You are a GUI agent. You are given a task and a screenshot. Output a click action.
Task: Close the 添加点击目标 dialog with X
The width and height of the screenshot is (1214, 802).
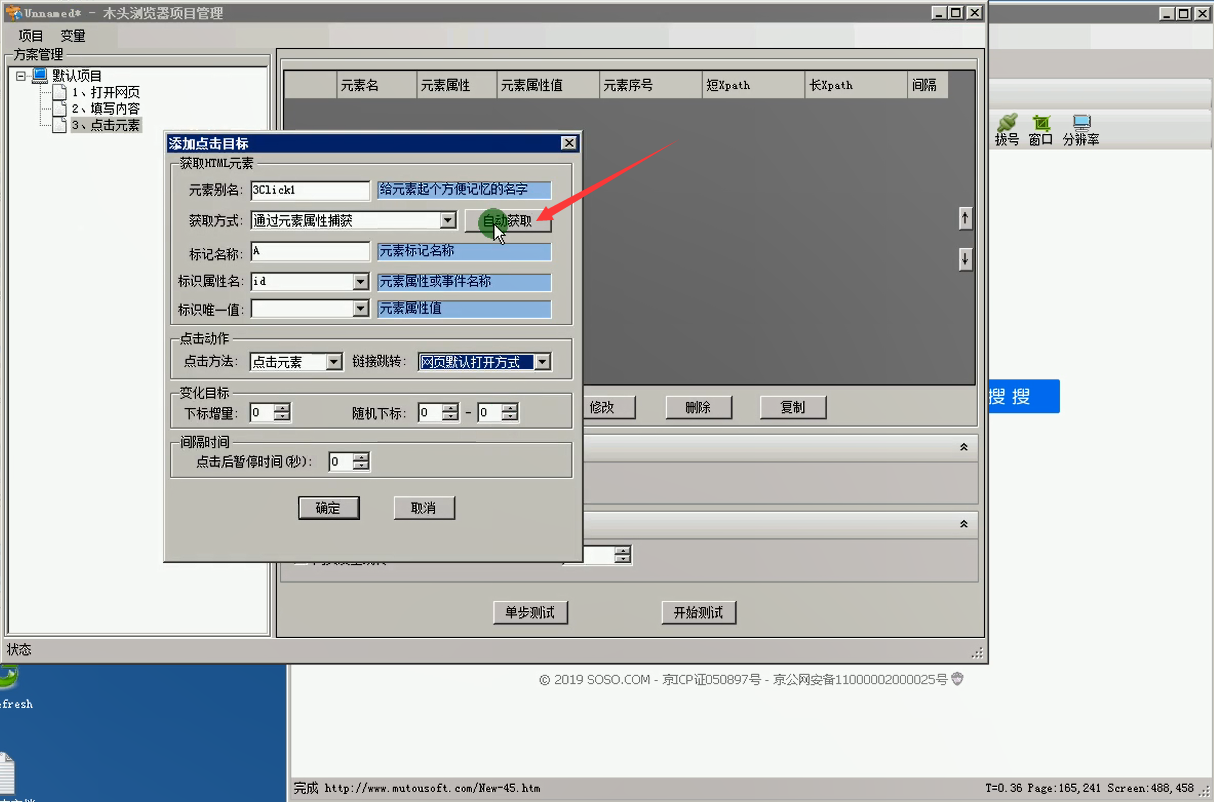tap(568, 144)
